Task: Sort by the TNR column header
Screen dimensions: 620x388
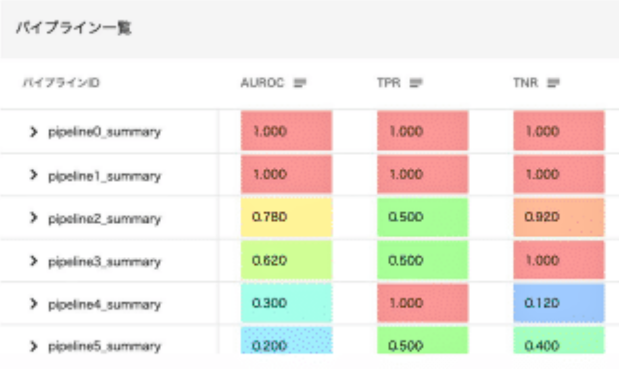Action: (x=525, y=83)
